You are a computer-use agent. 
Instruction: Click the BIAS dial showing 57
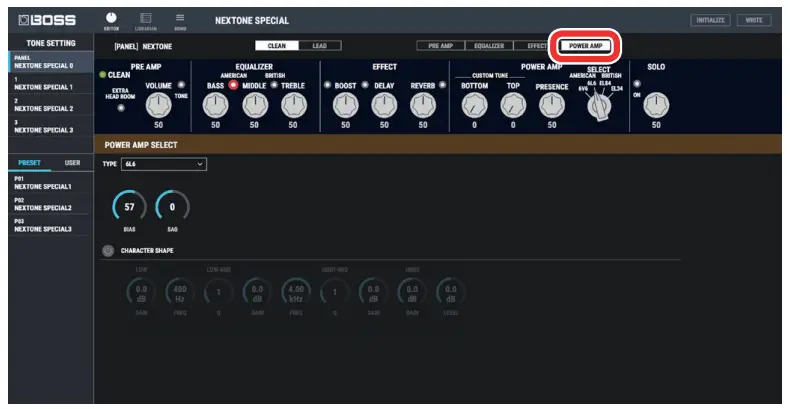pos(129,207)
